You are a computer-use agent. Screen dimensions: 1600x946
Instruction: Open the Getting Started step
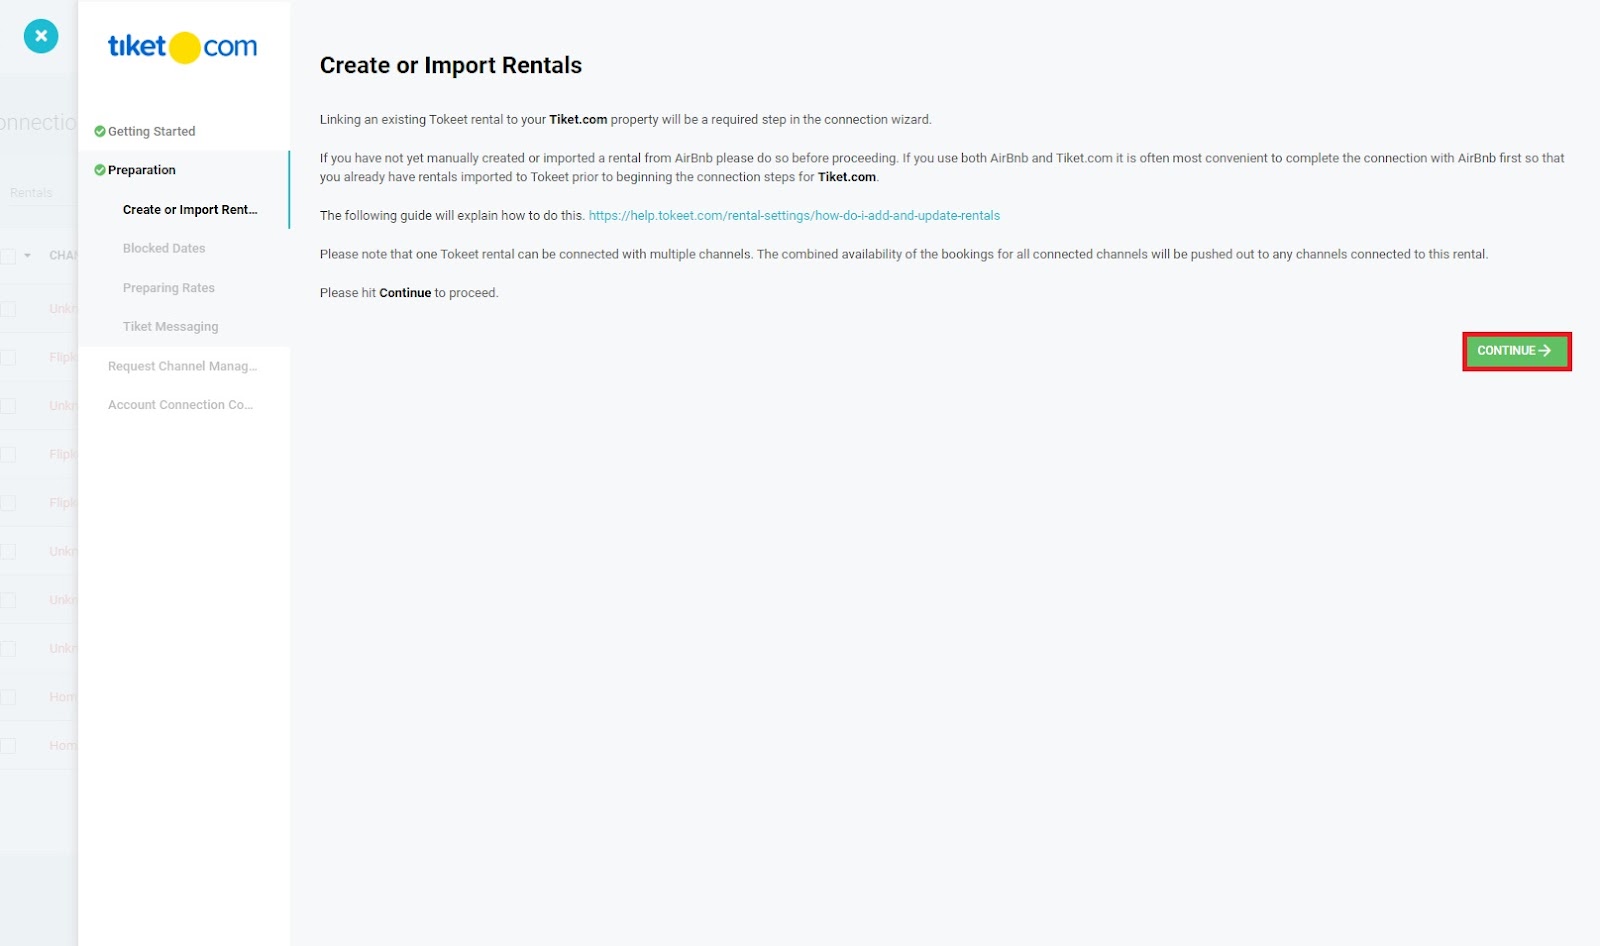(x=152, y=131)
